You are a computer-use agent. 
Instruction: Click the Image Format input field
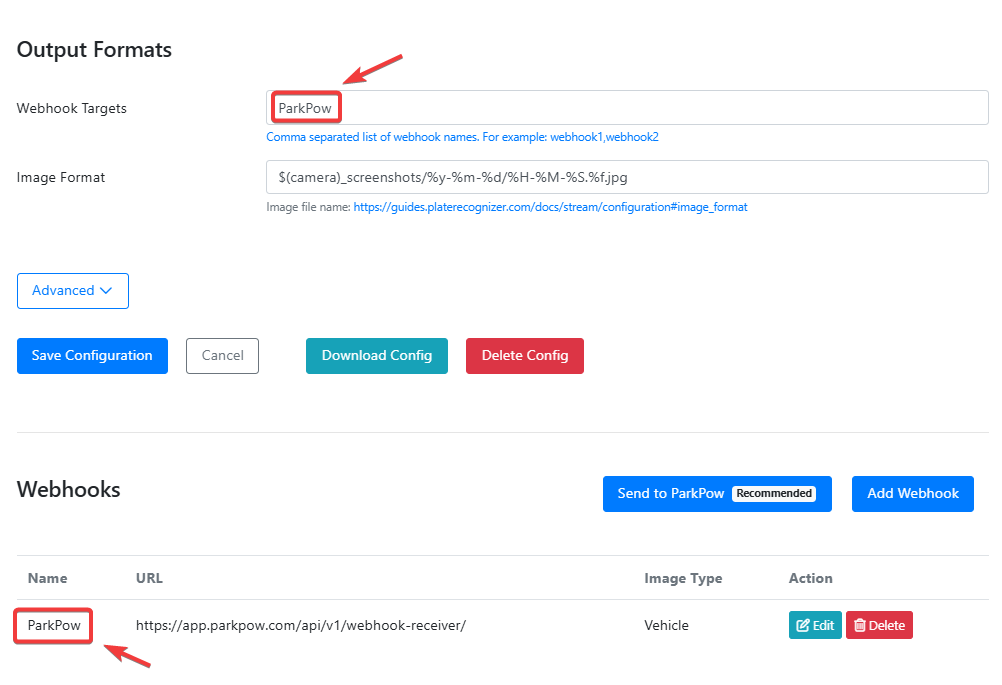point(627,177)
